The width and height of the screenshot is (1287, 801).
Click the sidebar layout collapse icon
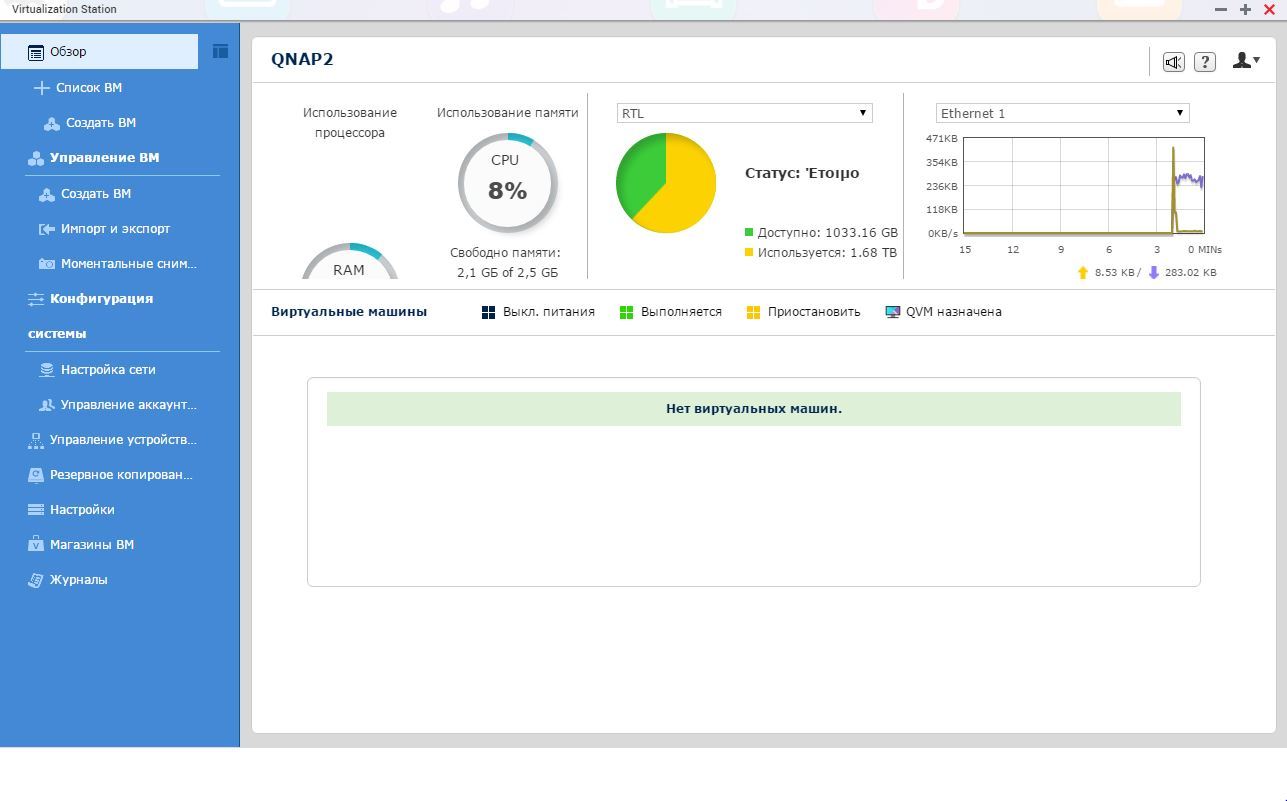(220, 51)
